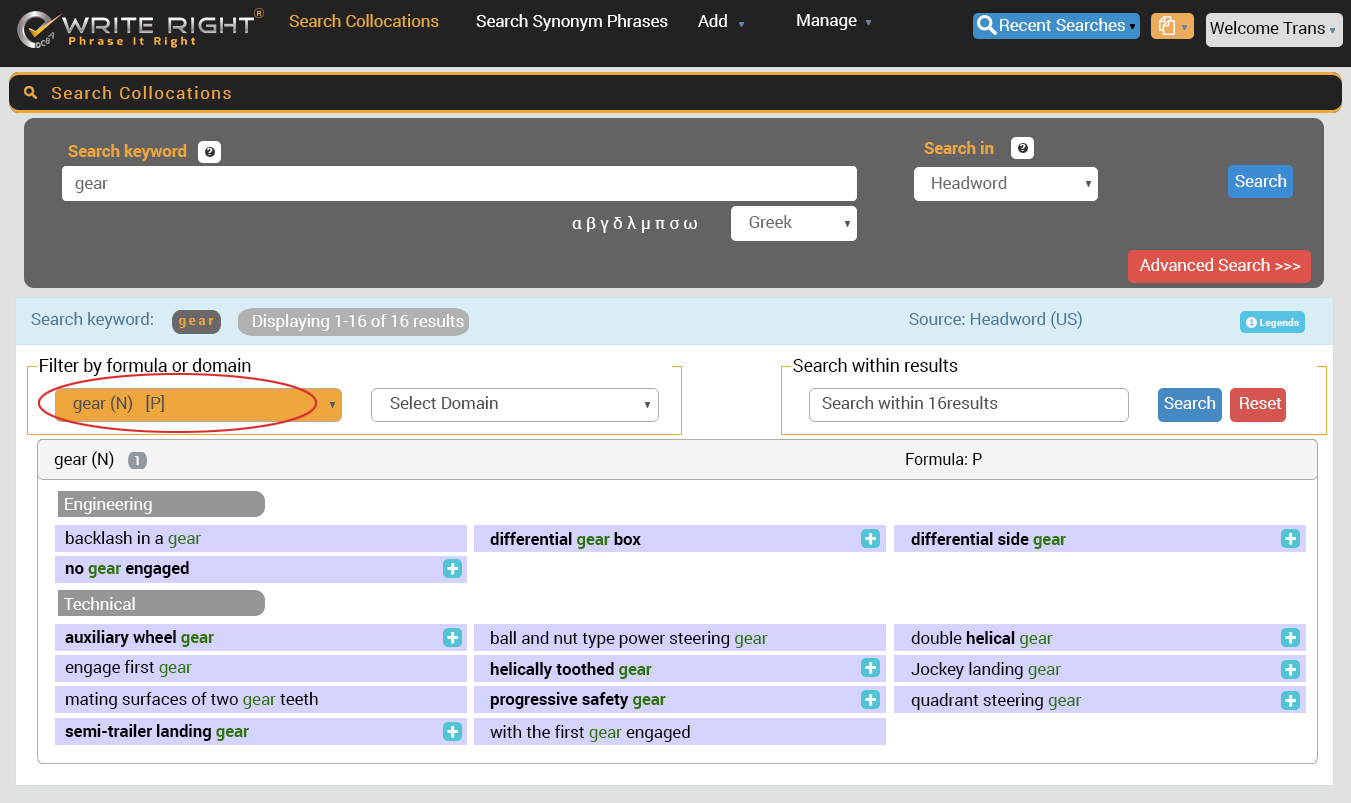The width and height of the screenshot is (1351, 803).
Task: Expand plus icon for no gear engaged
Action: click(x=452, y=569)
